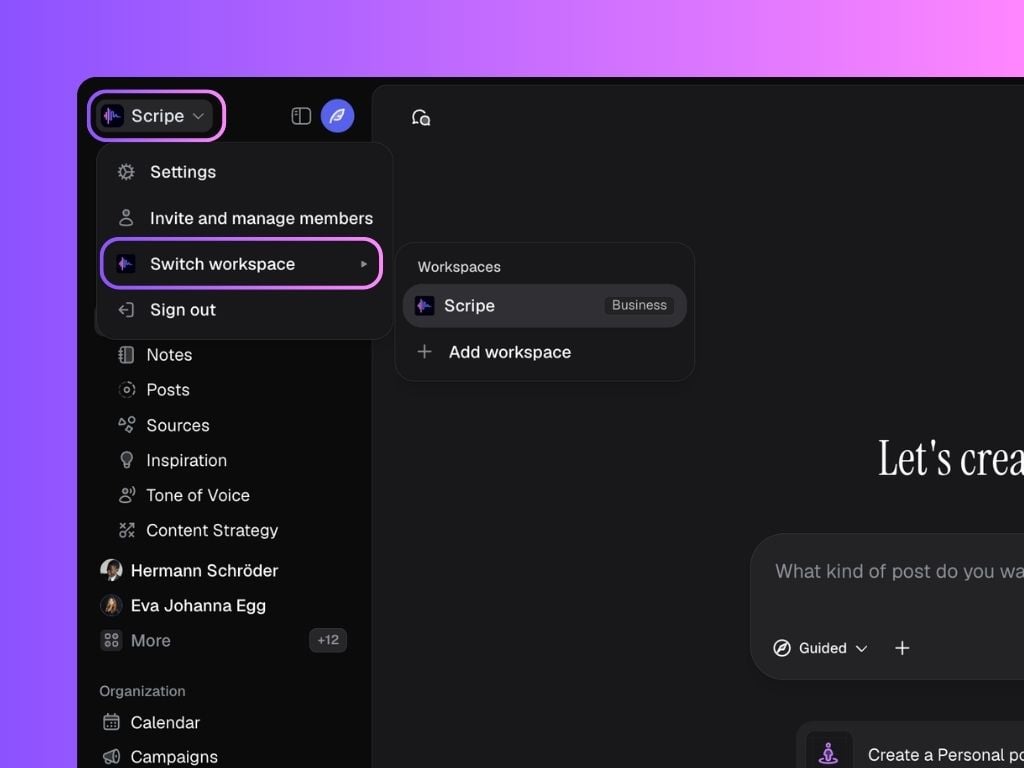
Task: Open the chat history search icon
Action: coord(421,118)
